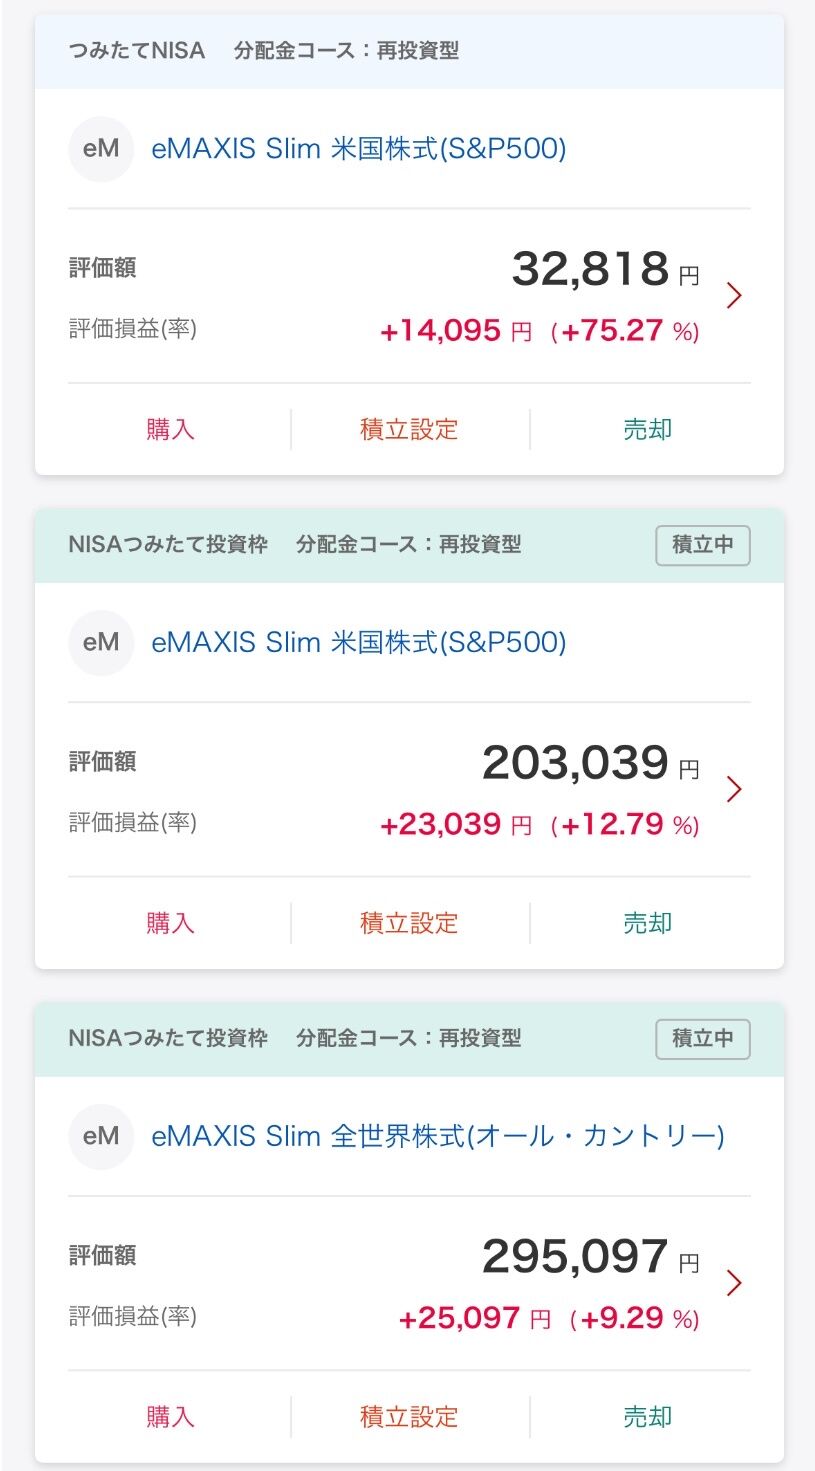The image size is (815, 1471).
Task: Expand details chevron beside 203,039円
Action: coord(734,789)
